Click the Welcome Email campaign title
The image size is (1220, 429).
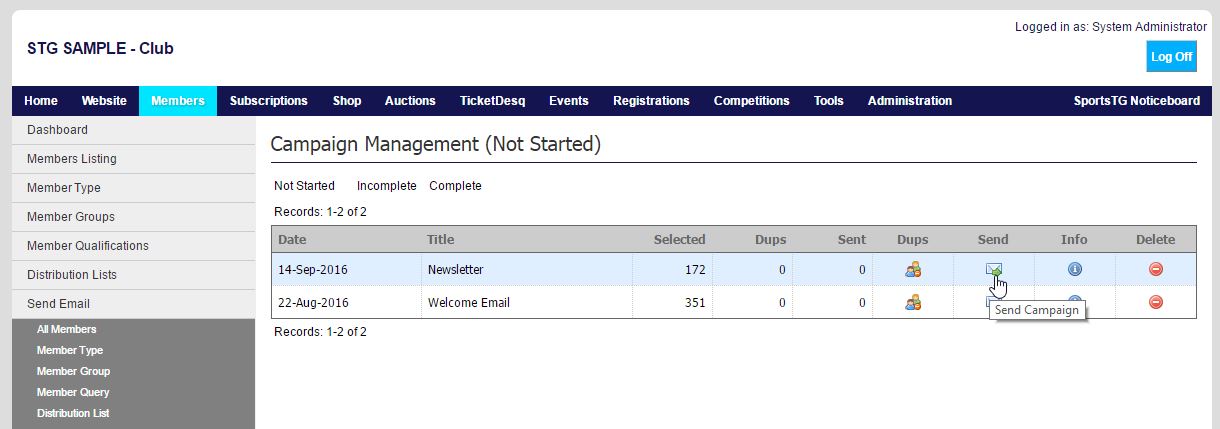(x=468, y=302)
